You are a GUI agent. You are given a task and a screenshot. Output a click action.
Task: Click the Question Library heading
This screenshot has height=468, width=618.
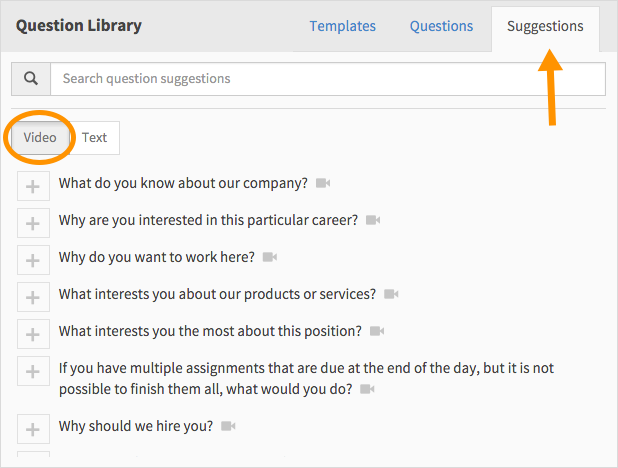(x=78, y=26)
